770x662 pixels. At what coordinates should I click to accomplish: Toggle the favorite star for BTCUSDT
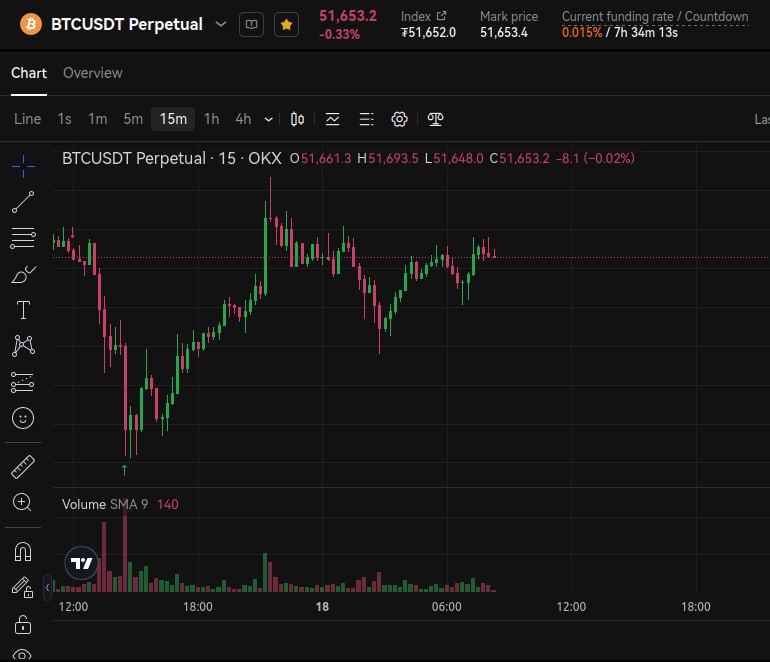(286, 25)
